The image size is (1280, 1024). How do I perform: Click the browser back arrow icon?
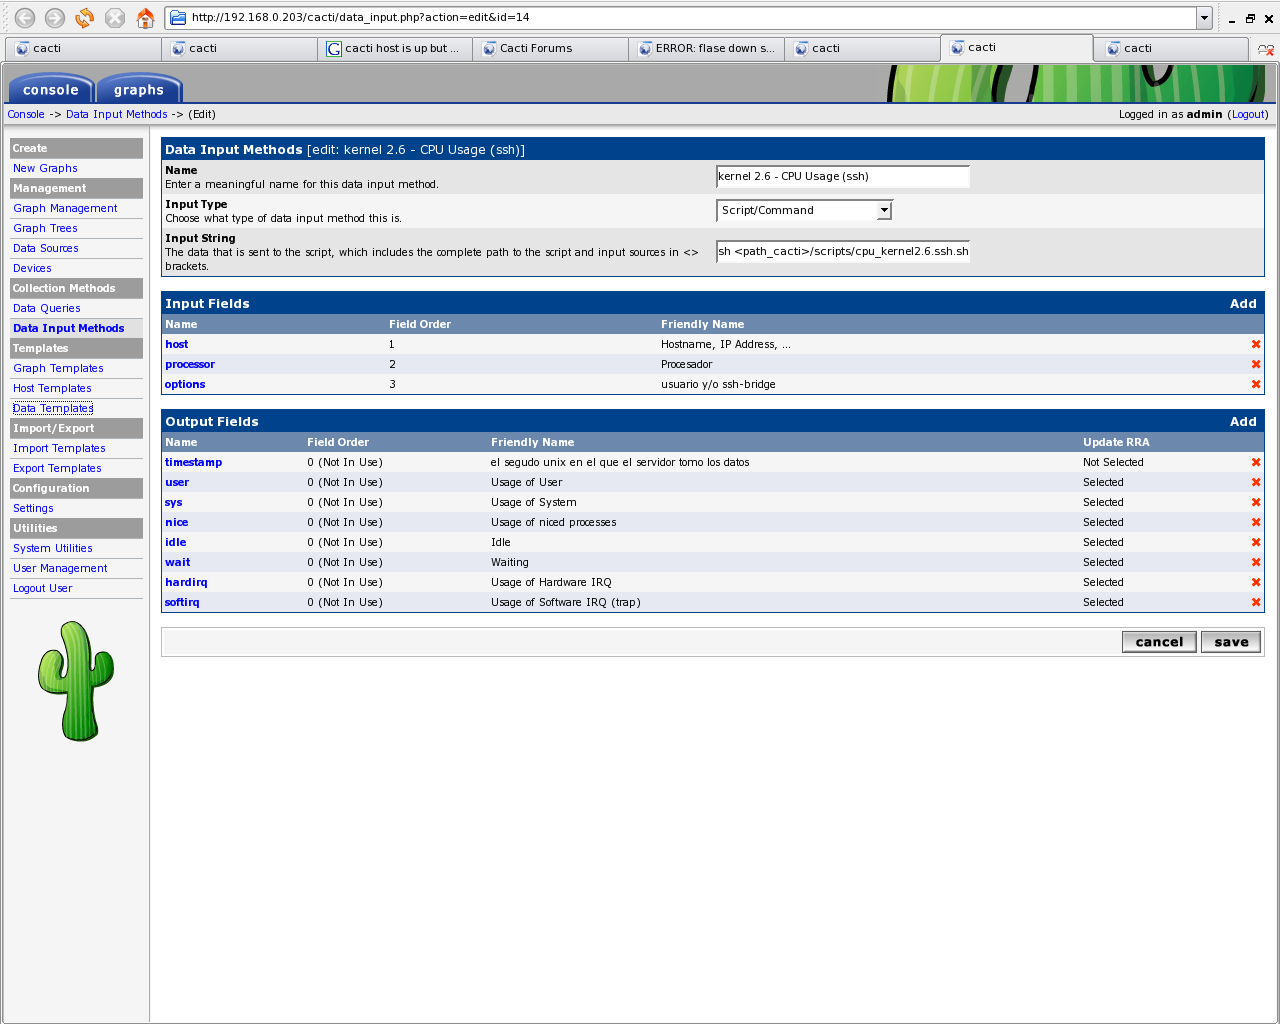(x=25, y=18)
